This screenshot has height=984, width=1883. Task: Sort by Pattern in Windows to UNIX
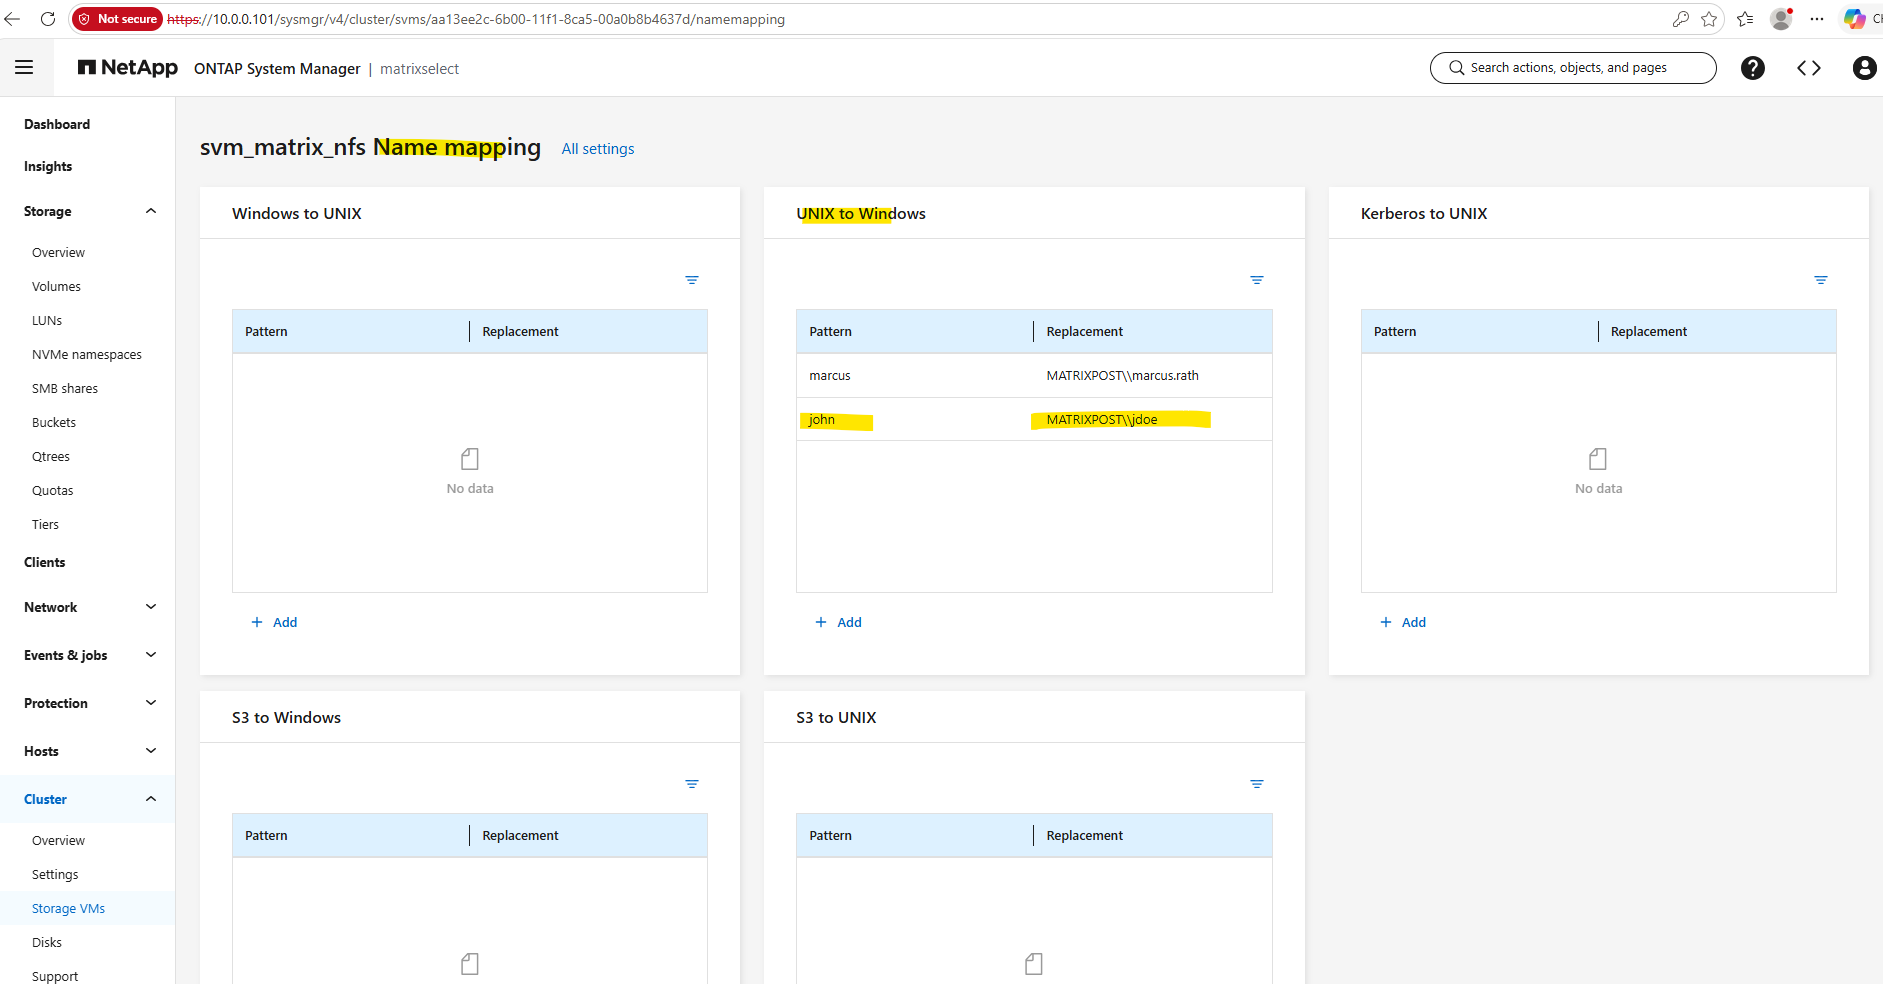(266, 332)
